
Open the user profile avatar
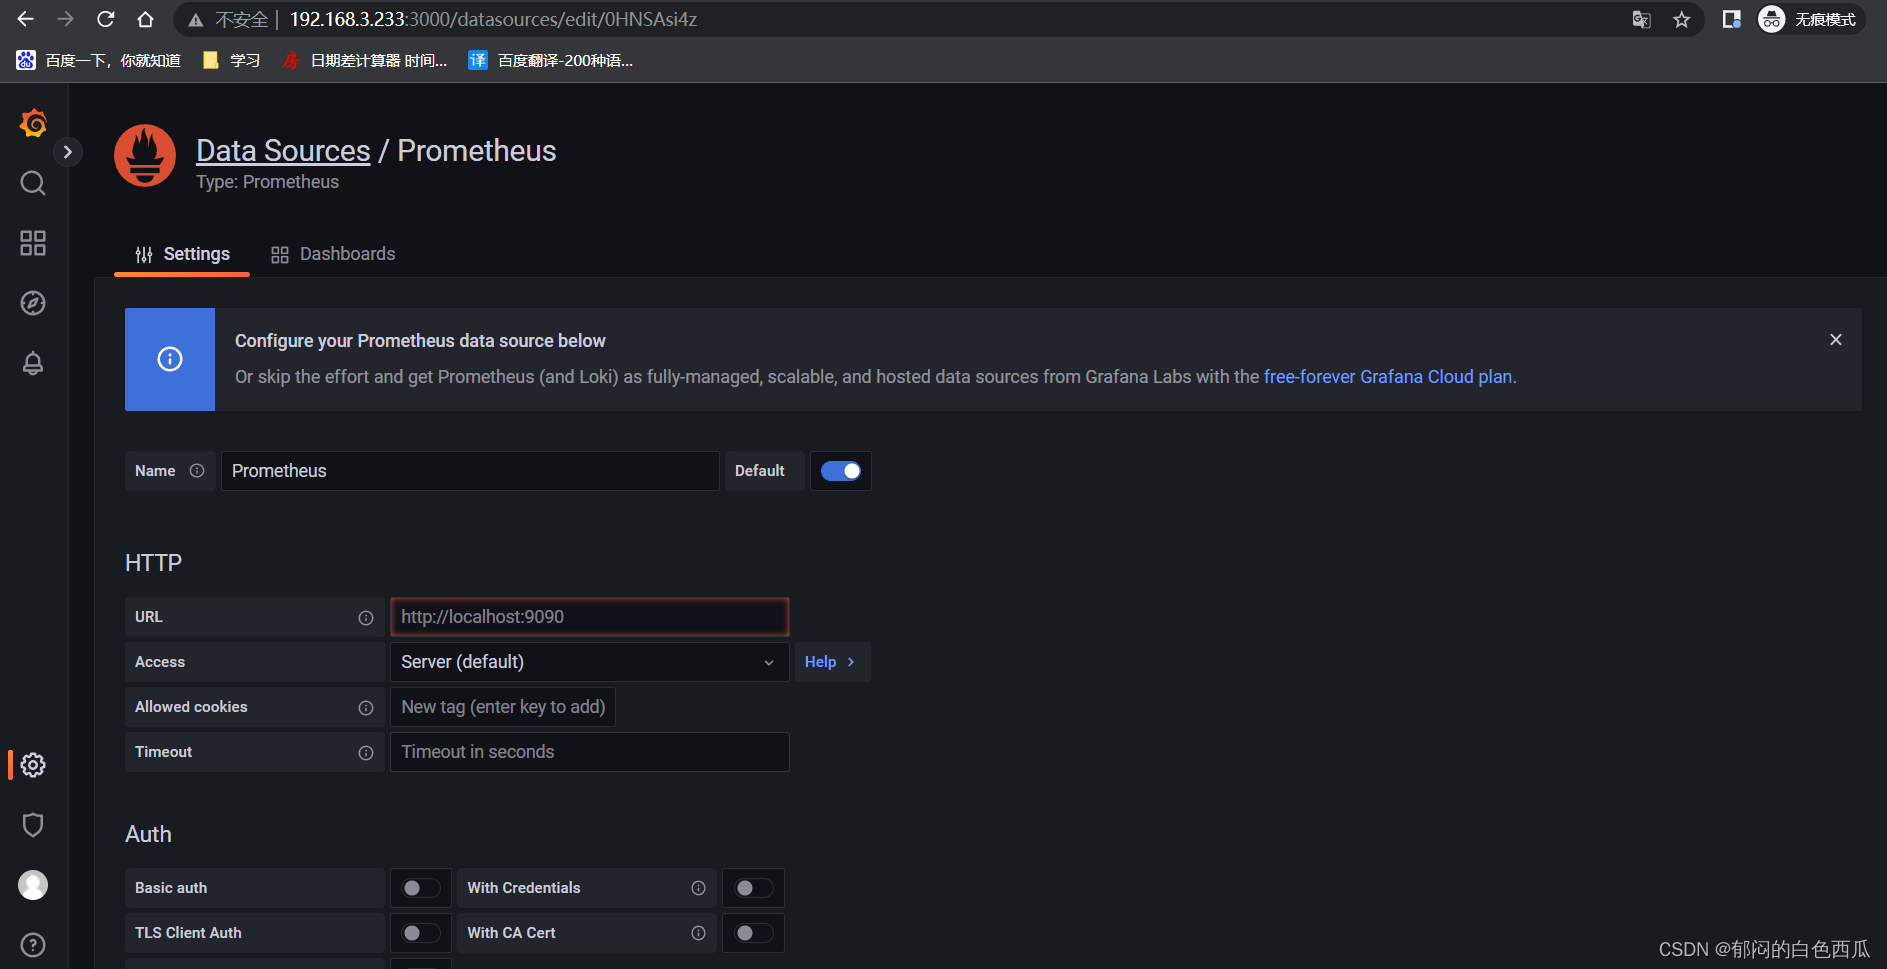tap(33, 885)
